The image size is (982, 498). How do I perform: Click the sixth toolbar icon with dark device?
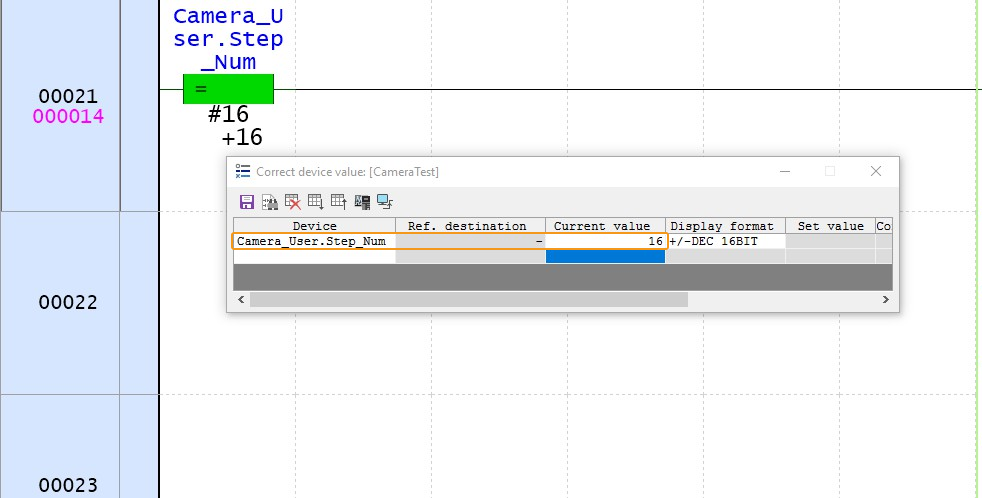pyautogui.click(x=361, y=201)
